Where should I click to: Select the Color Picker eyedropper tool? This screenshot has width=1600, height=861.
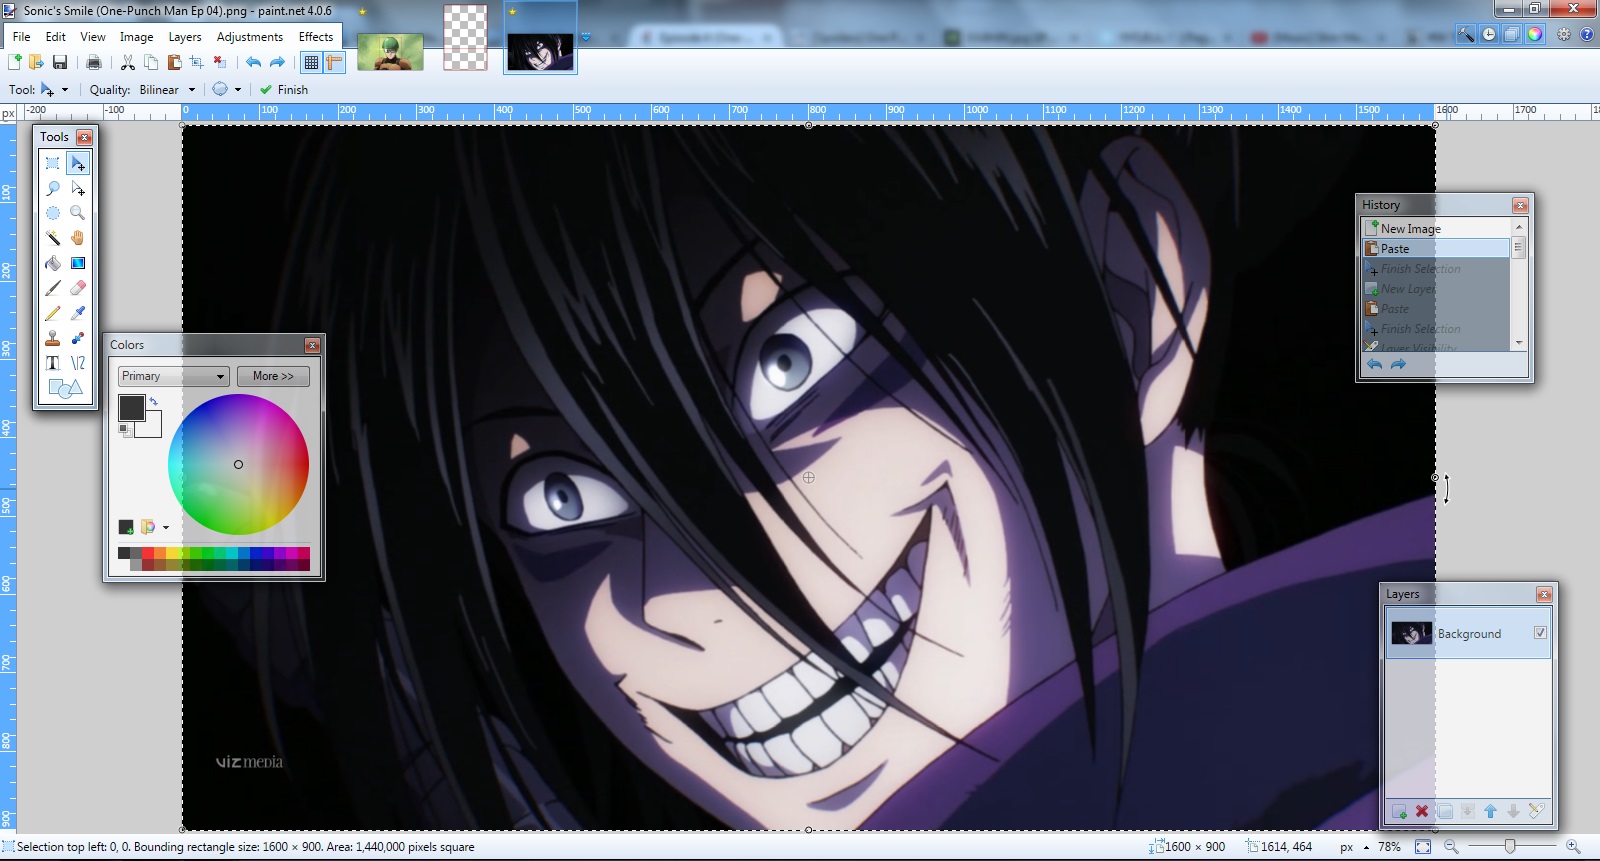pos(78,313)
